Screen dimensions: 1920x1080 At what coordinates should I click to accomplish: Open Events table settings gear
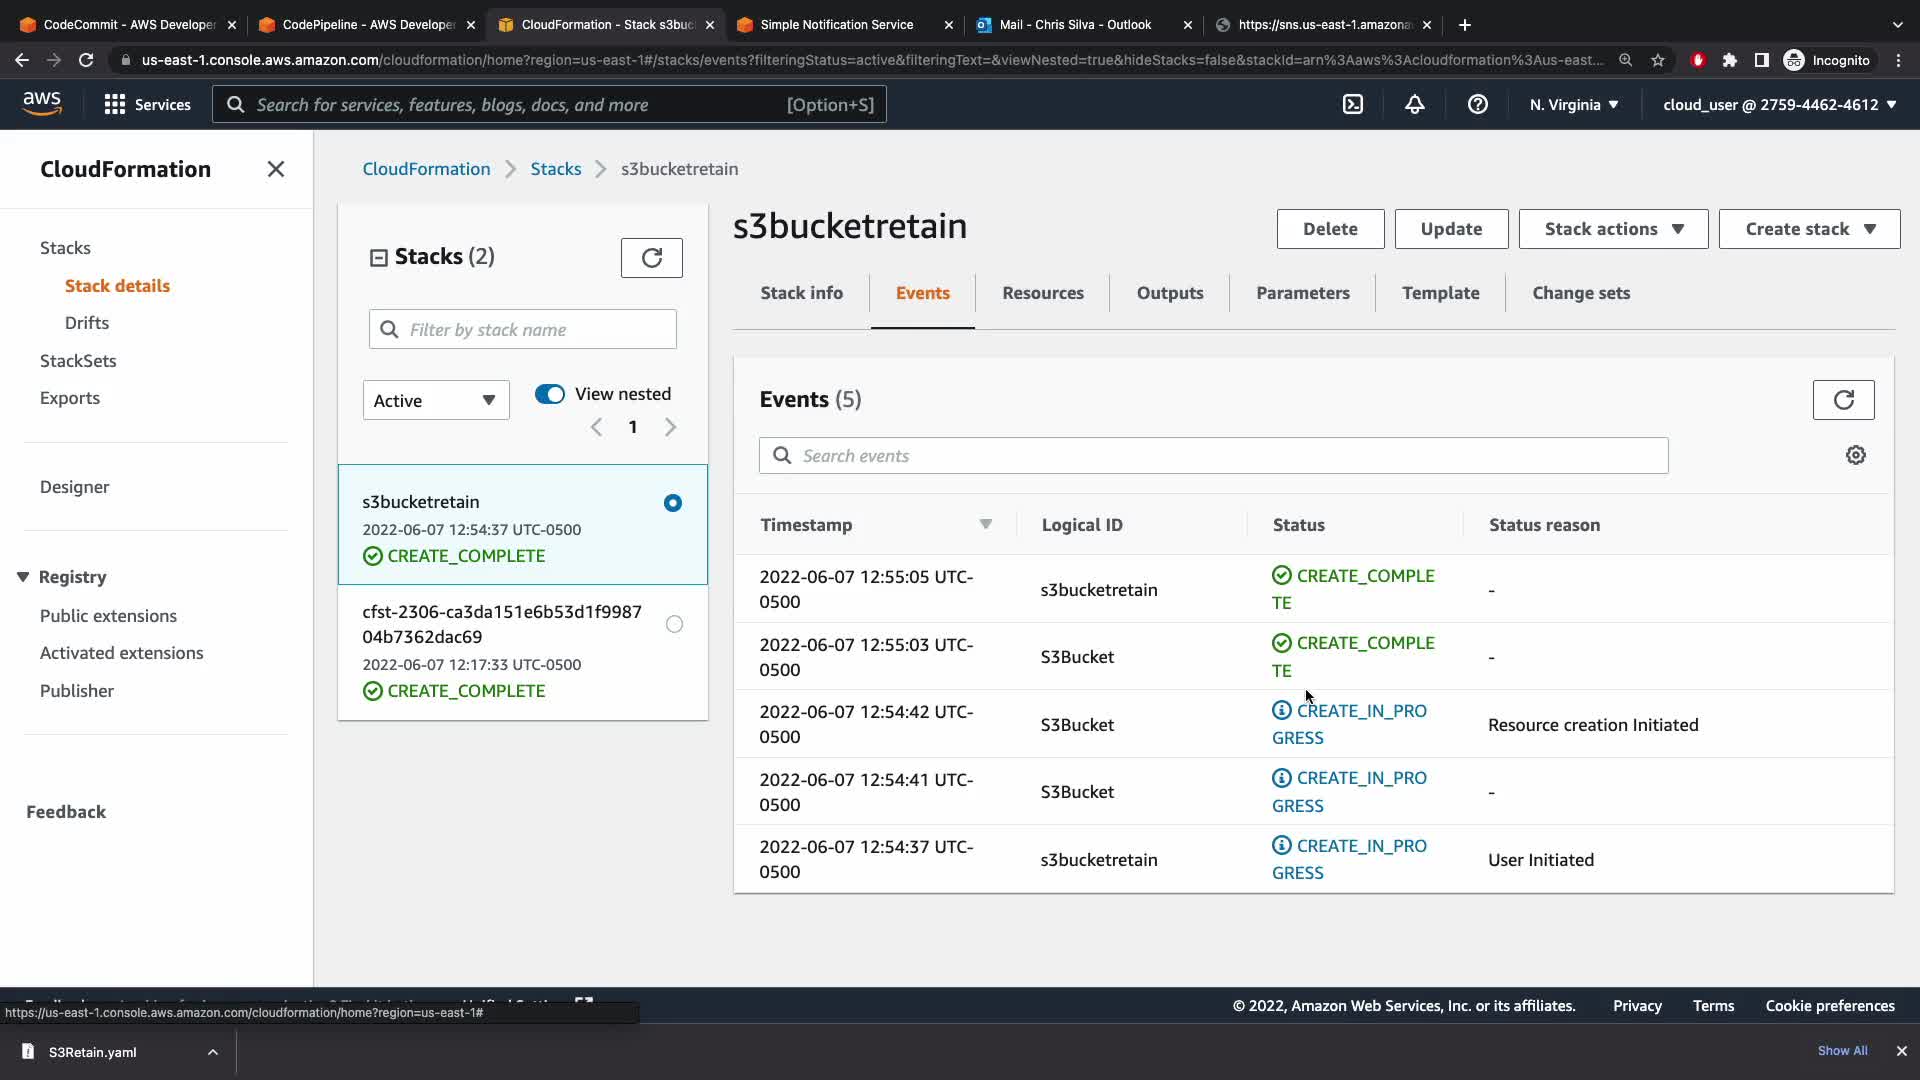click(x=1855, y=455)
